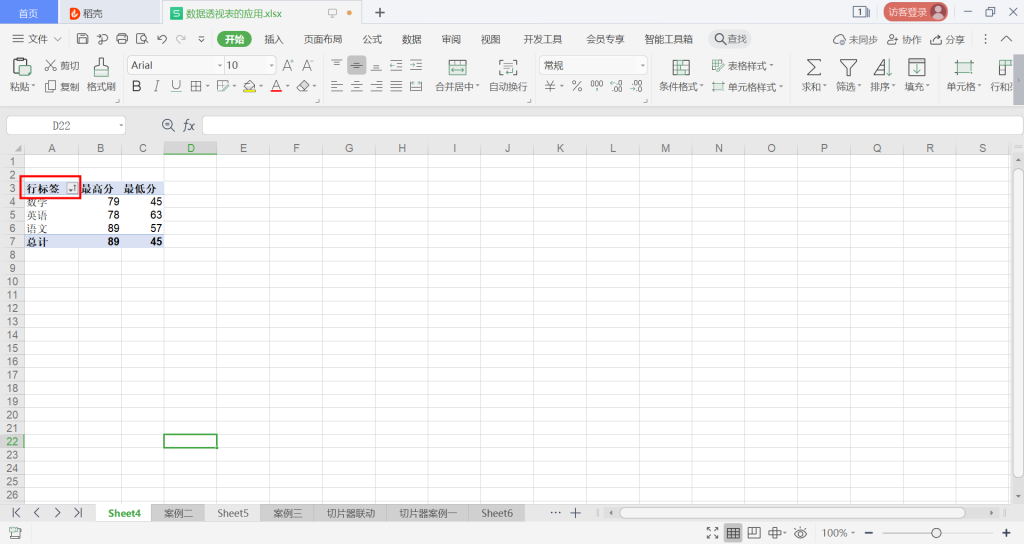Click the Redo arrow icon
Image resolution: width=1024 pixels, height=544 pixels.
181,39
